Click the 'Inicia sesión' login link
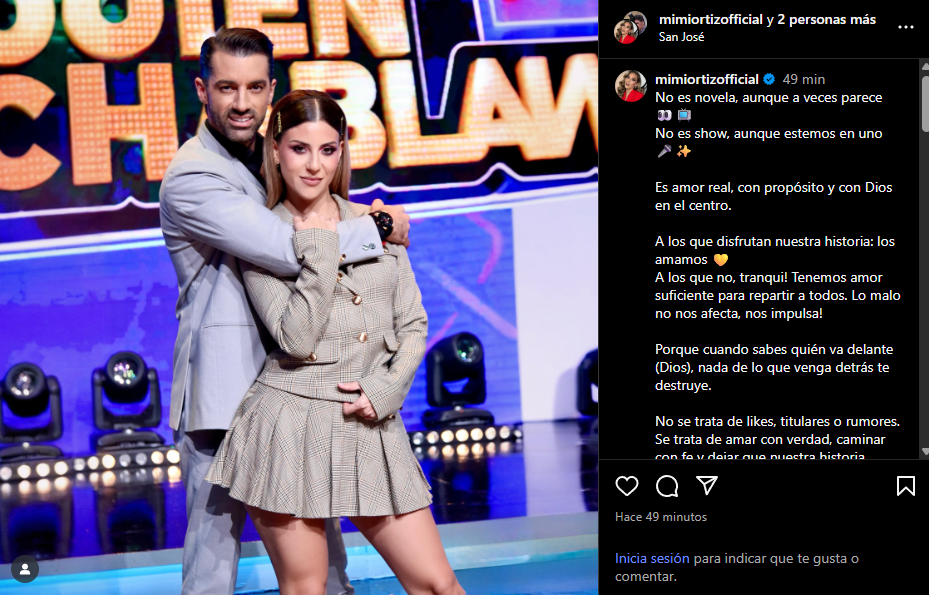The image size is (929, 595). (x=652, y=558)
